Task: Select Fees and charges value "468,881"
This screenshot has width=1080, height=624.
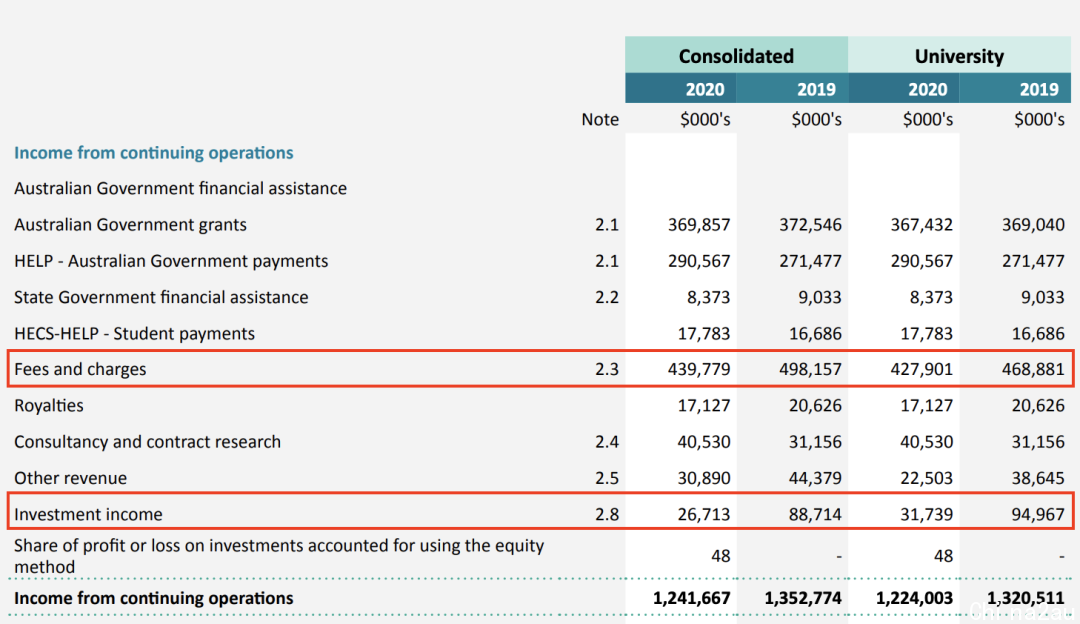Action: pos(1033,369)
